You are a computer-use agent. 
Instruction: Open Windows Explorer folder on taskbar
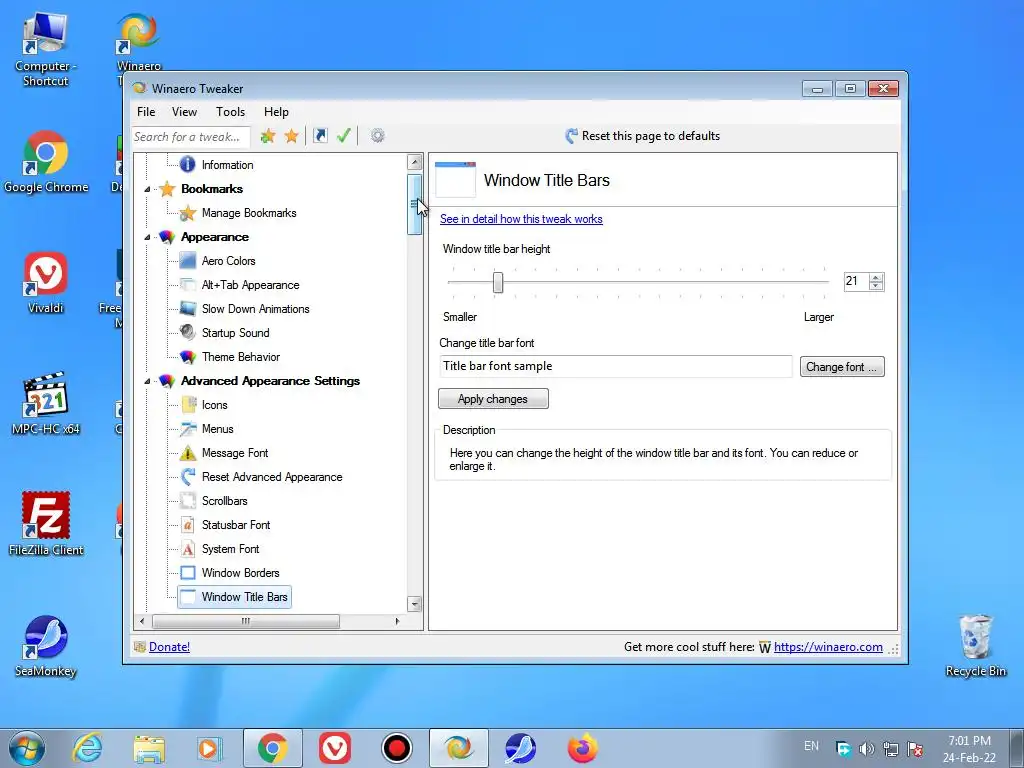149,748
